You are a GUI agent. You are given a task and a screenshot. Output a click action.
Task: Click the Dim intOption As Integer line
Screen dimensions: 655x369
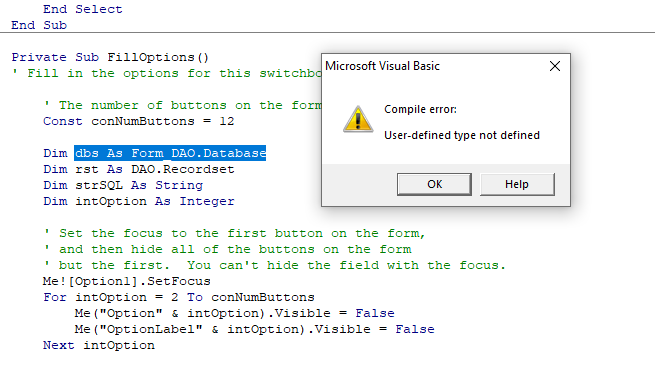[x=139, y=201]
